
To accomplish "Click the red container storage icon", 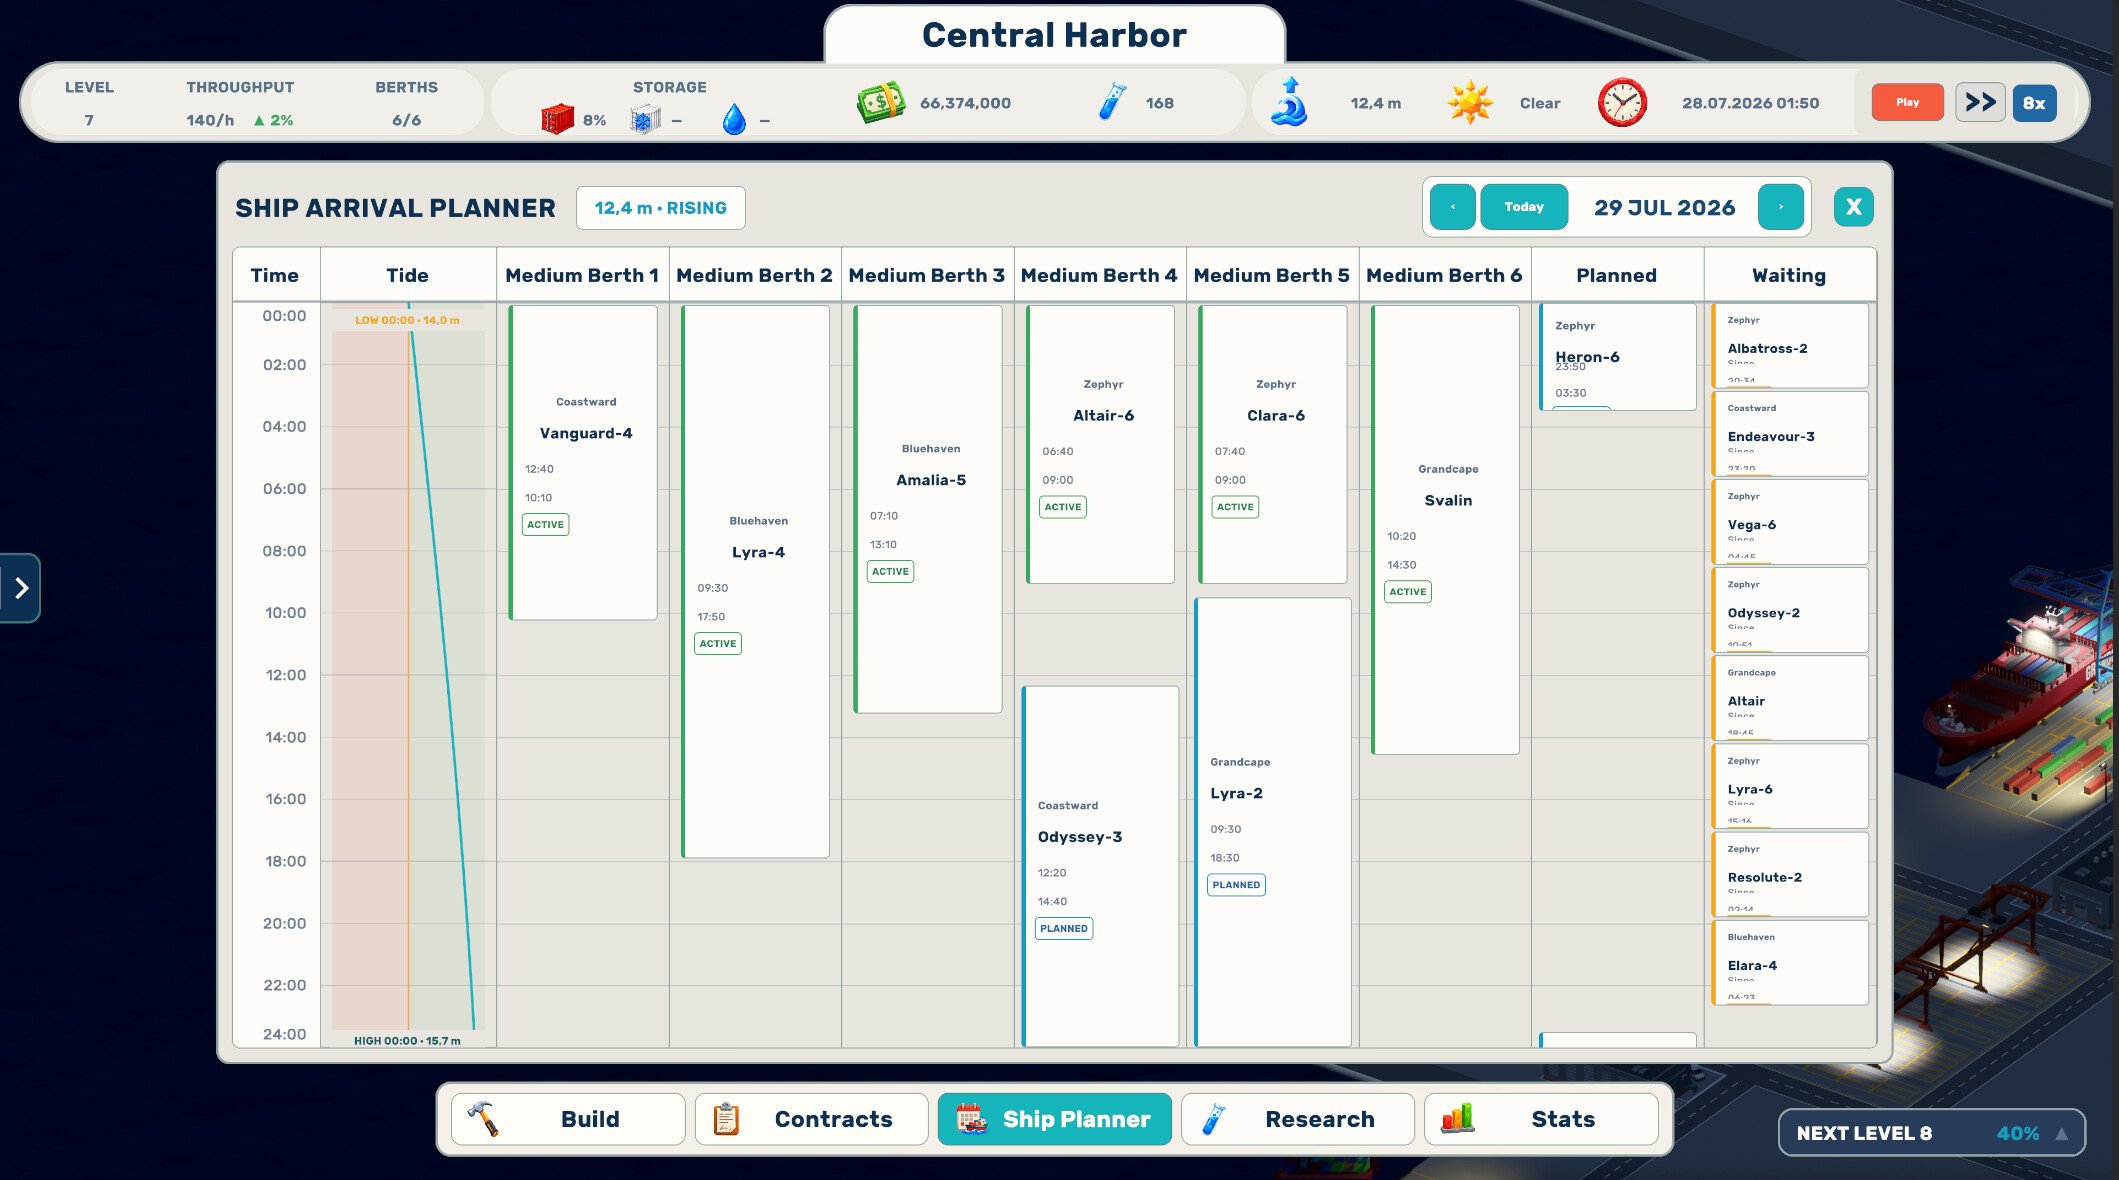I will click(x=557, y=119).
